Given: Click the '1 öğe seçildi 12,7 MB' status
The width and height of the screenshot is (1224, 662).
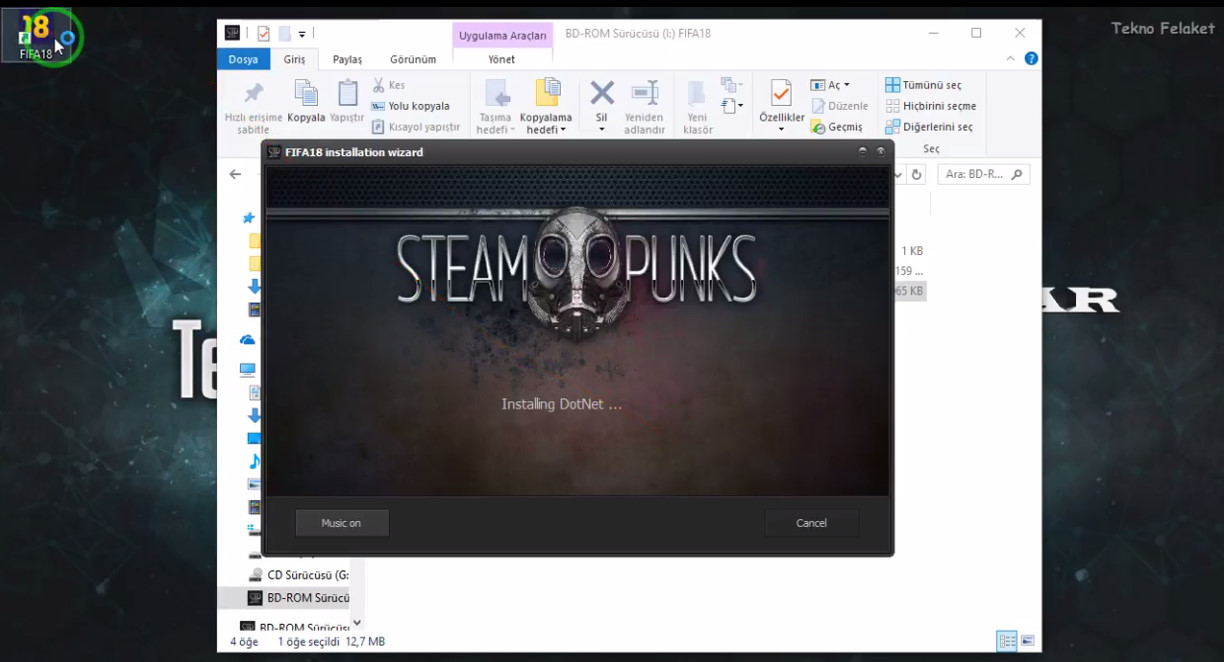Looking at the screenshot, I should [331, 642].
